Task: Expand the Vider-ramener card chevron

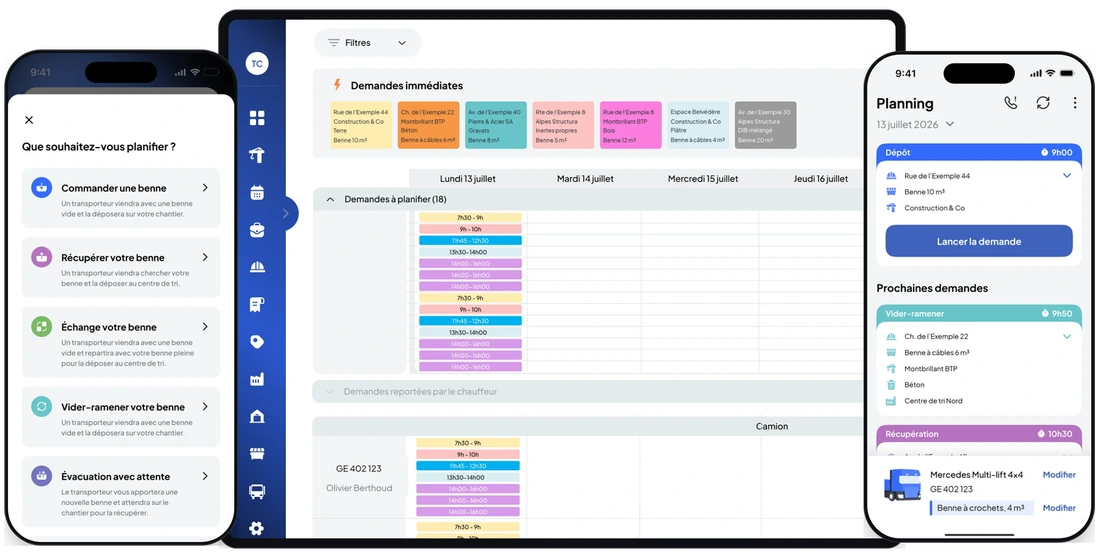Action: (x=1067, y=336)
